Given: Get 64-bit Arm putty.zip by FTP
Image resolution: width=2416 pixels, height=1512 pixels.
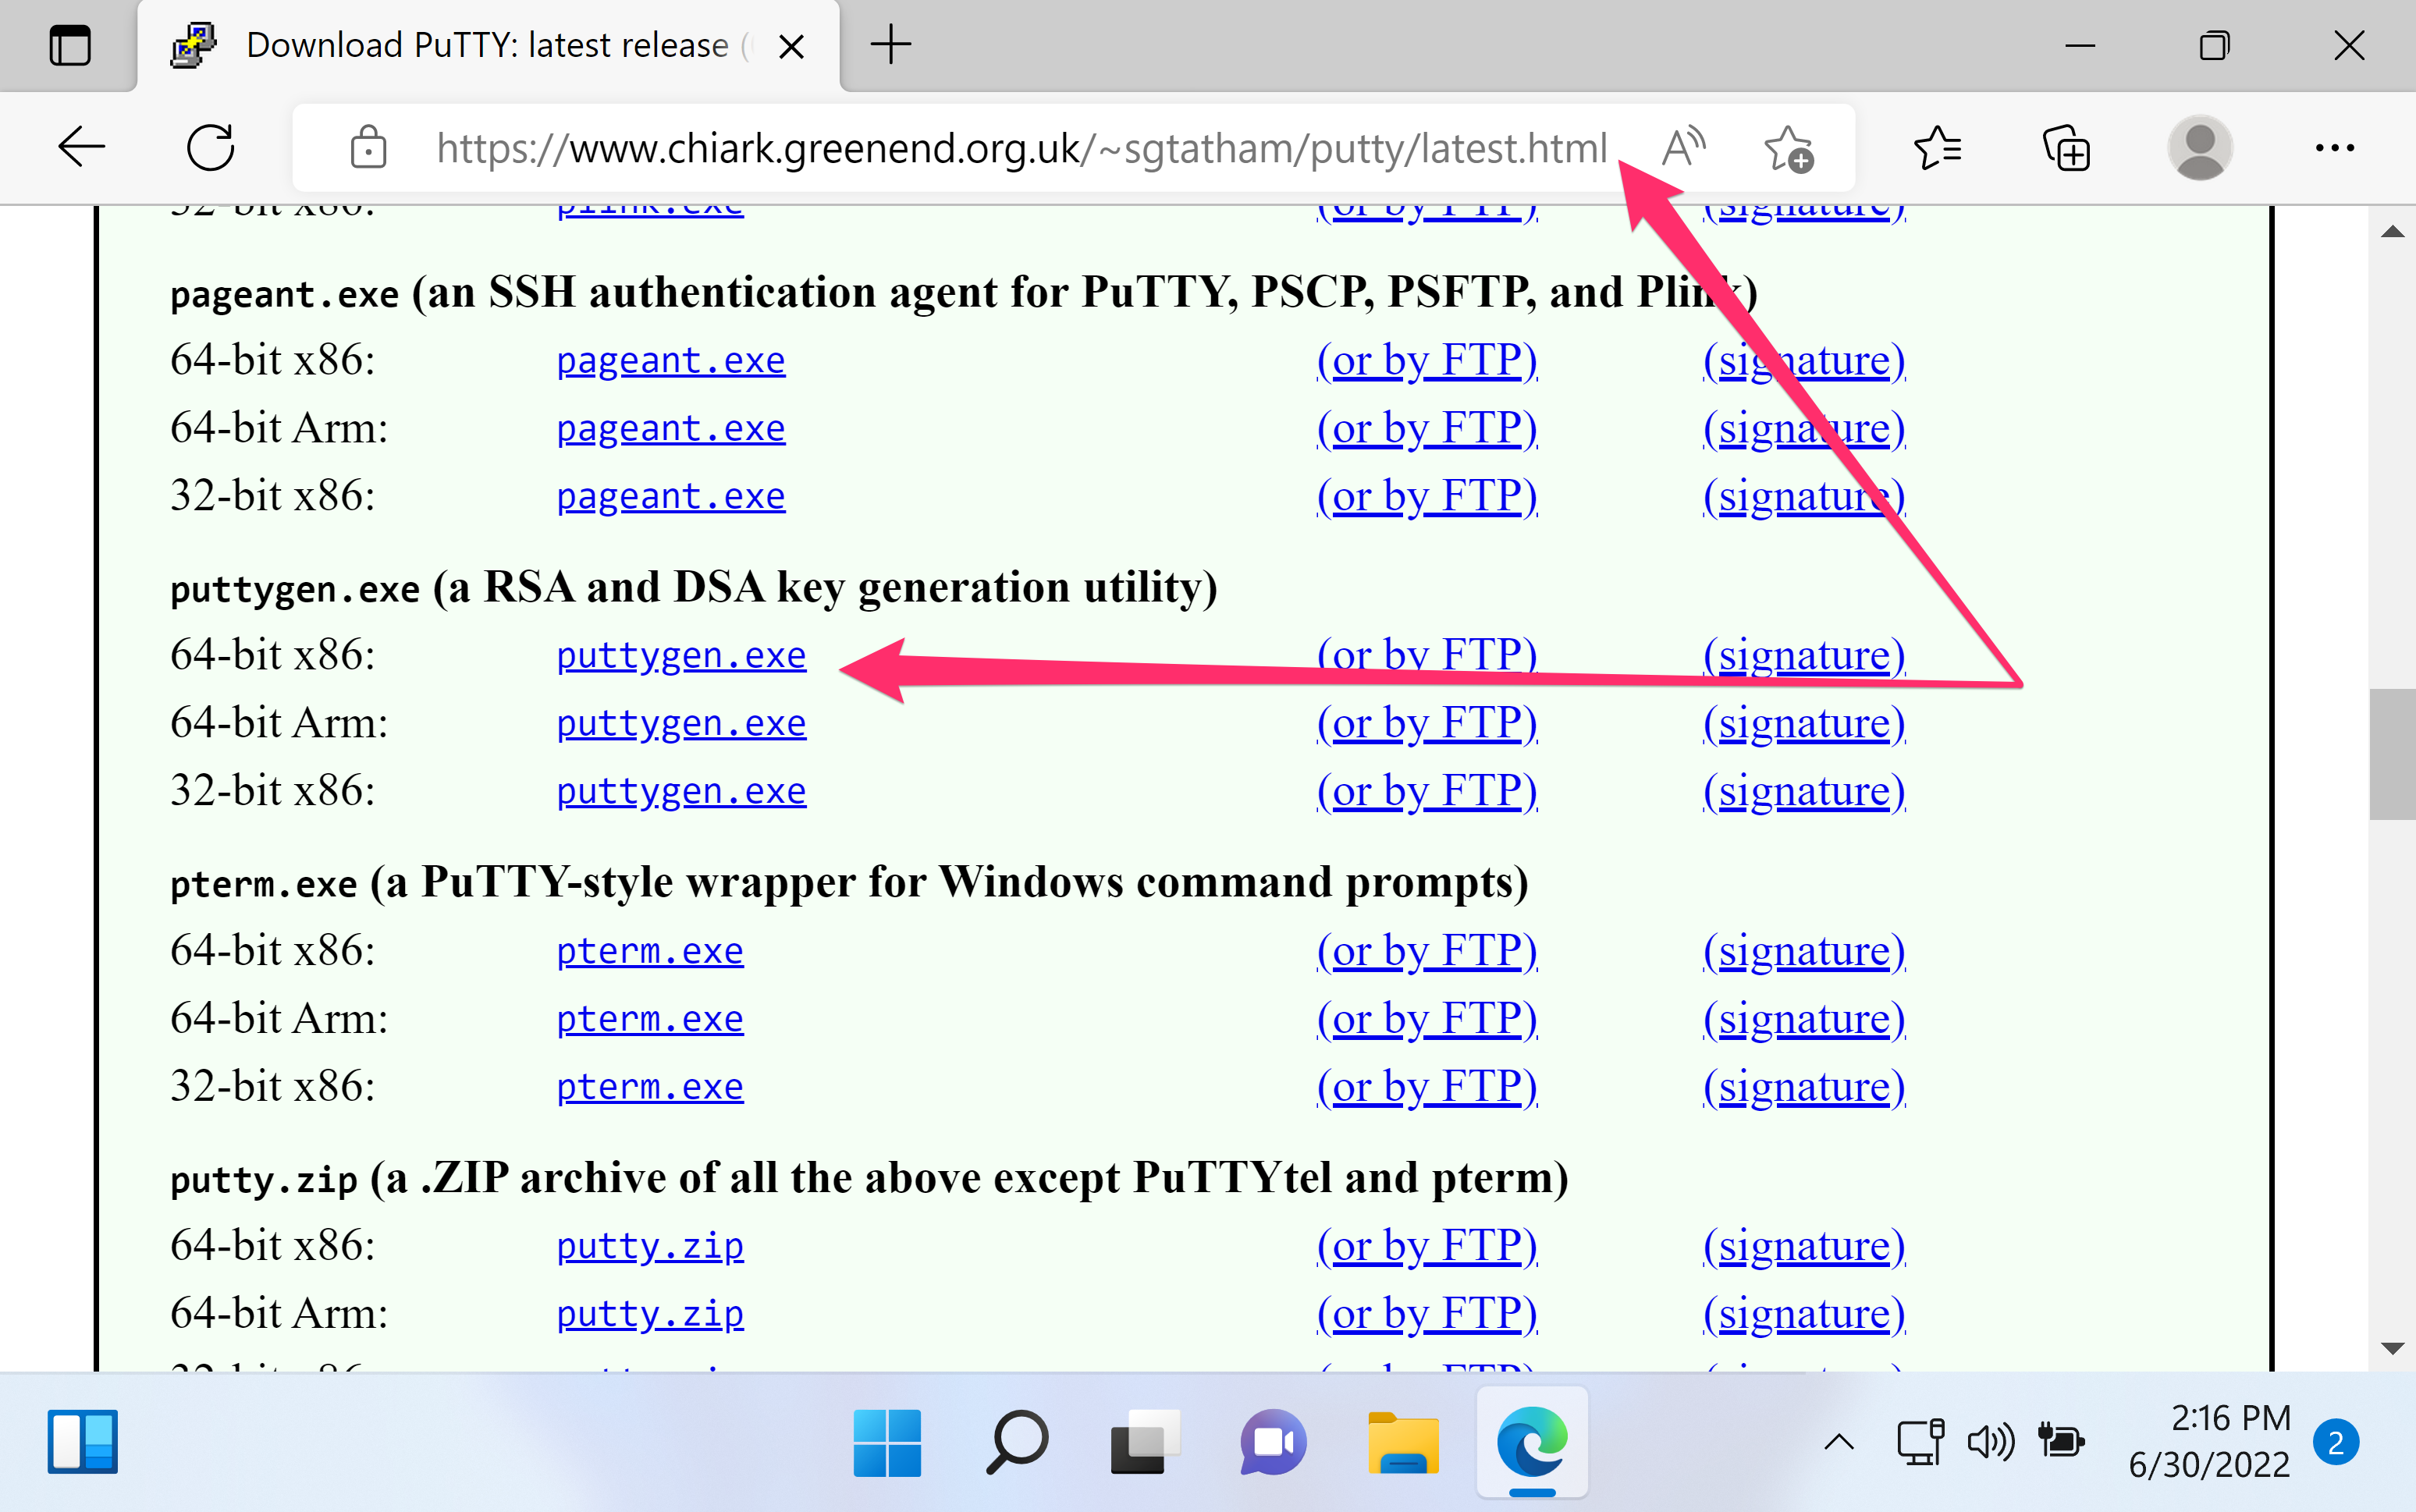Looking at the screenshot, I should [1427, 1314].
